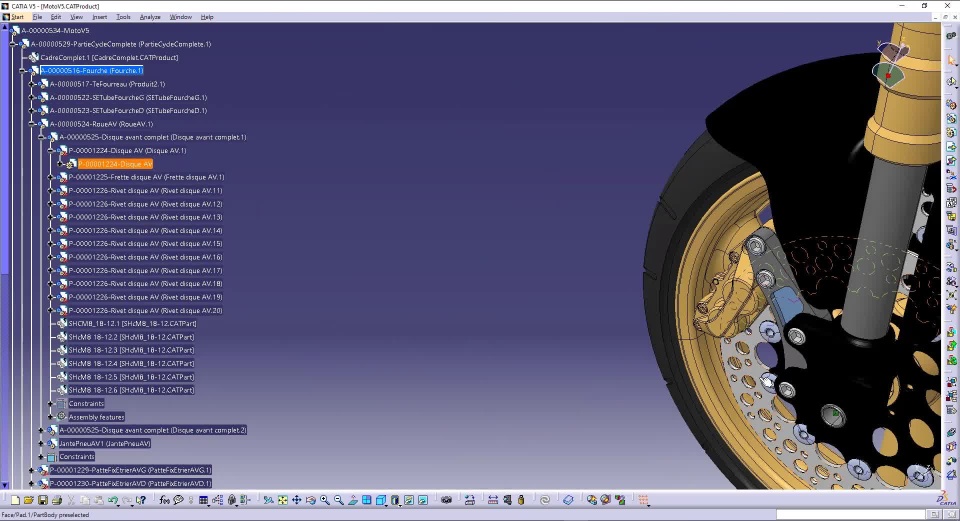This screenshot has width=960, height=521.
Task: Select A-00000529-PartieCycleComplete tree row
Action: point(121,44)
